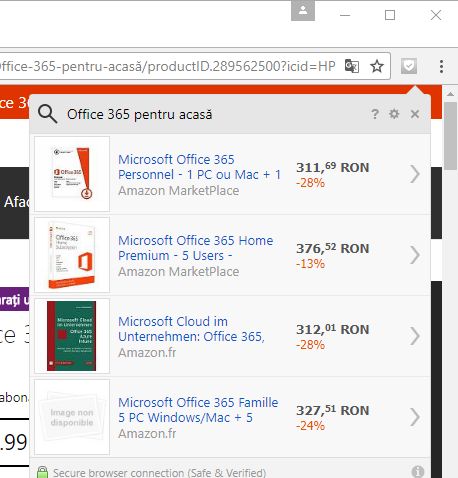Click the browser address bar URL
458x478 pixels.
tap(168, 66)
